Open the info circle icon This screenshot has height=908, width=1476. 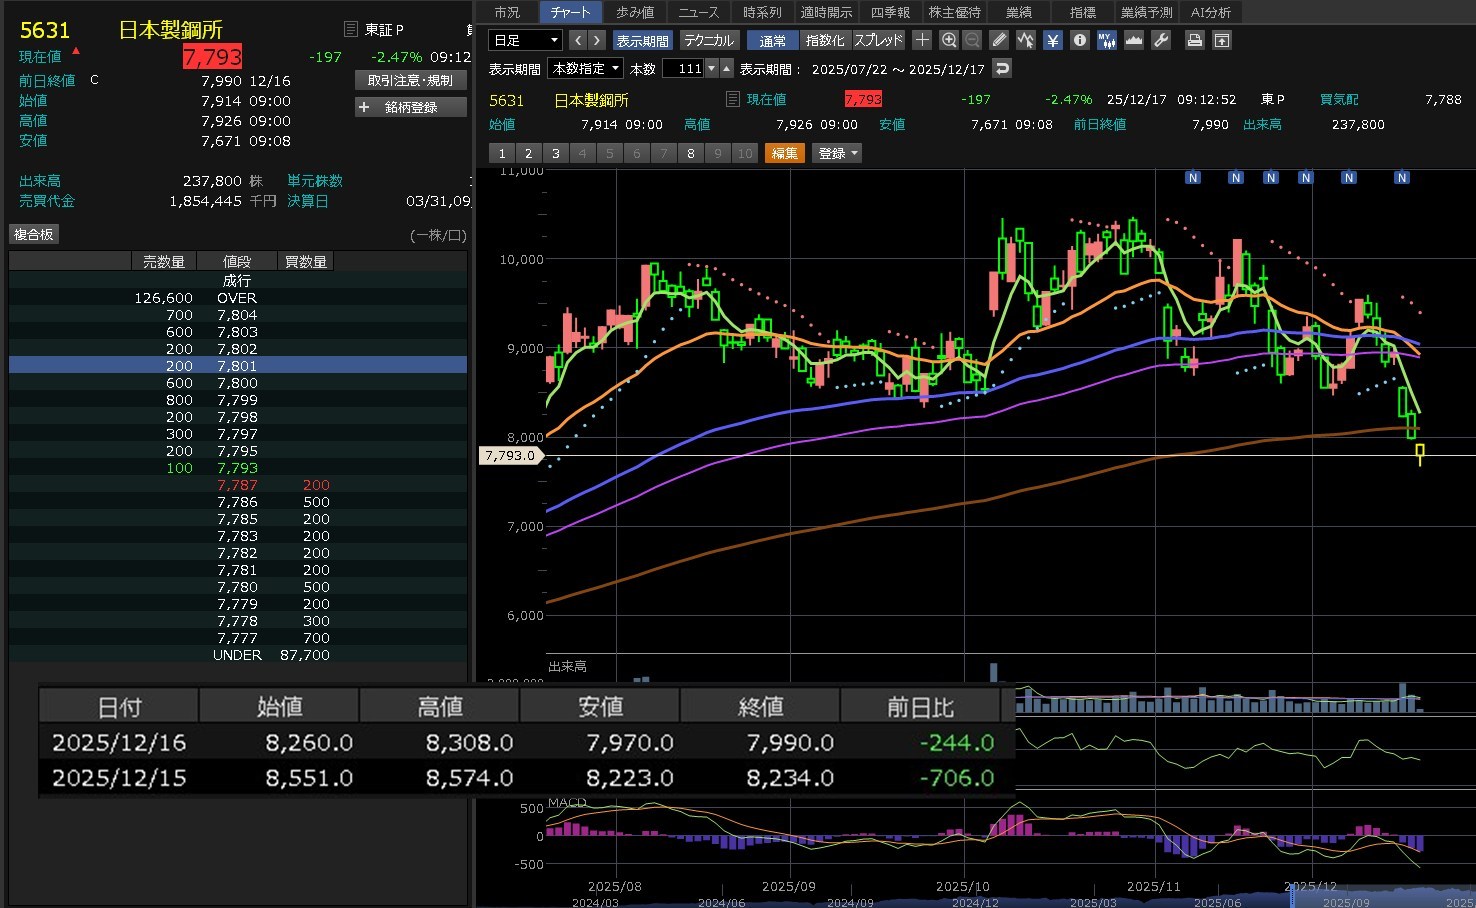(1079, 40)
